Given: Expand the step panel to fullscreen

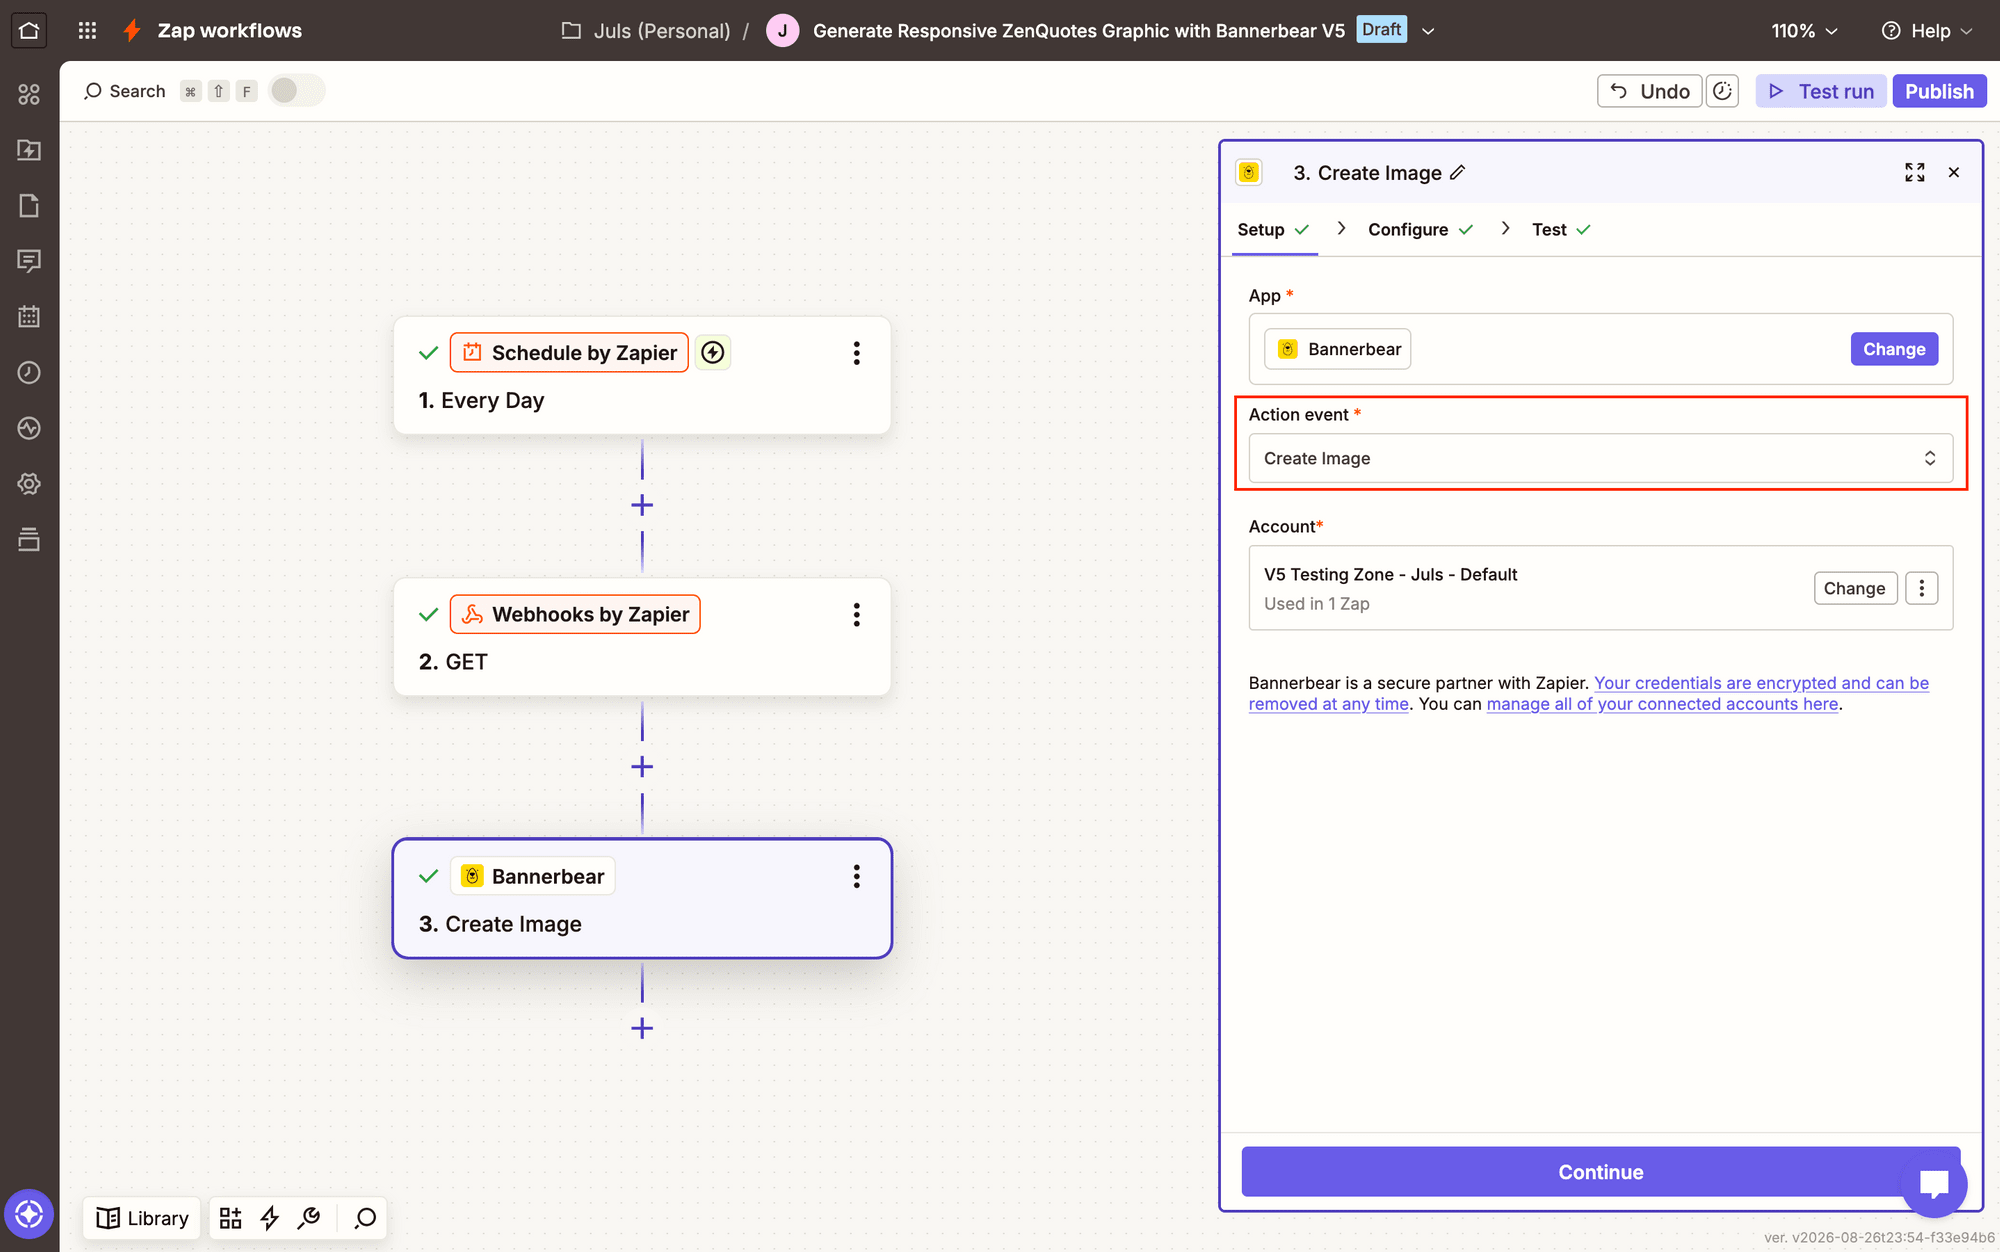Looking at the screenshot, I should pos(1914,172).
